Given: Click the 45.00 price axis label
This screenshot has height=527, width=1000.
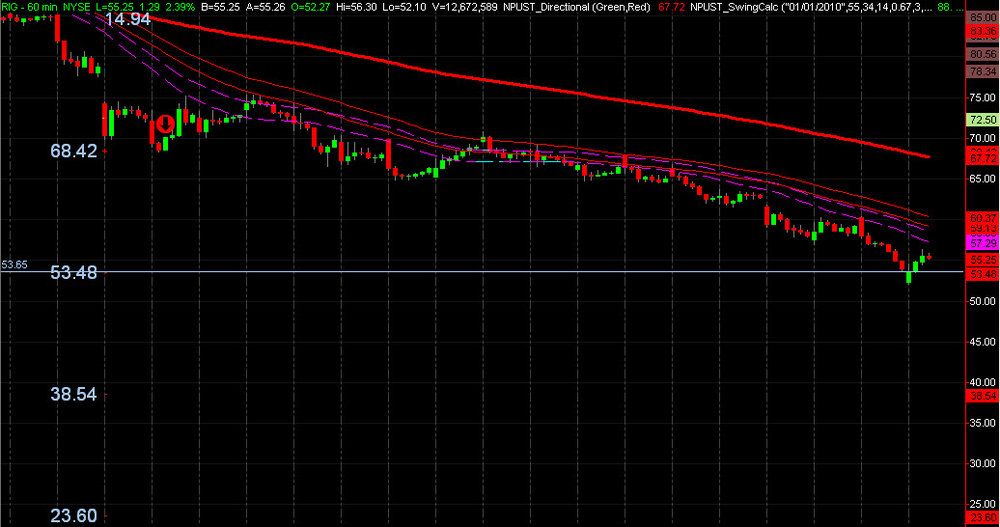Looking at the screenshot, I should click(983, 342).
